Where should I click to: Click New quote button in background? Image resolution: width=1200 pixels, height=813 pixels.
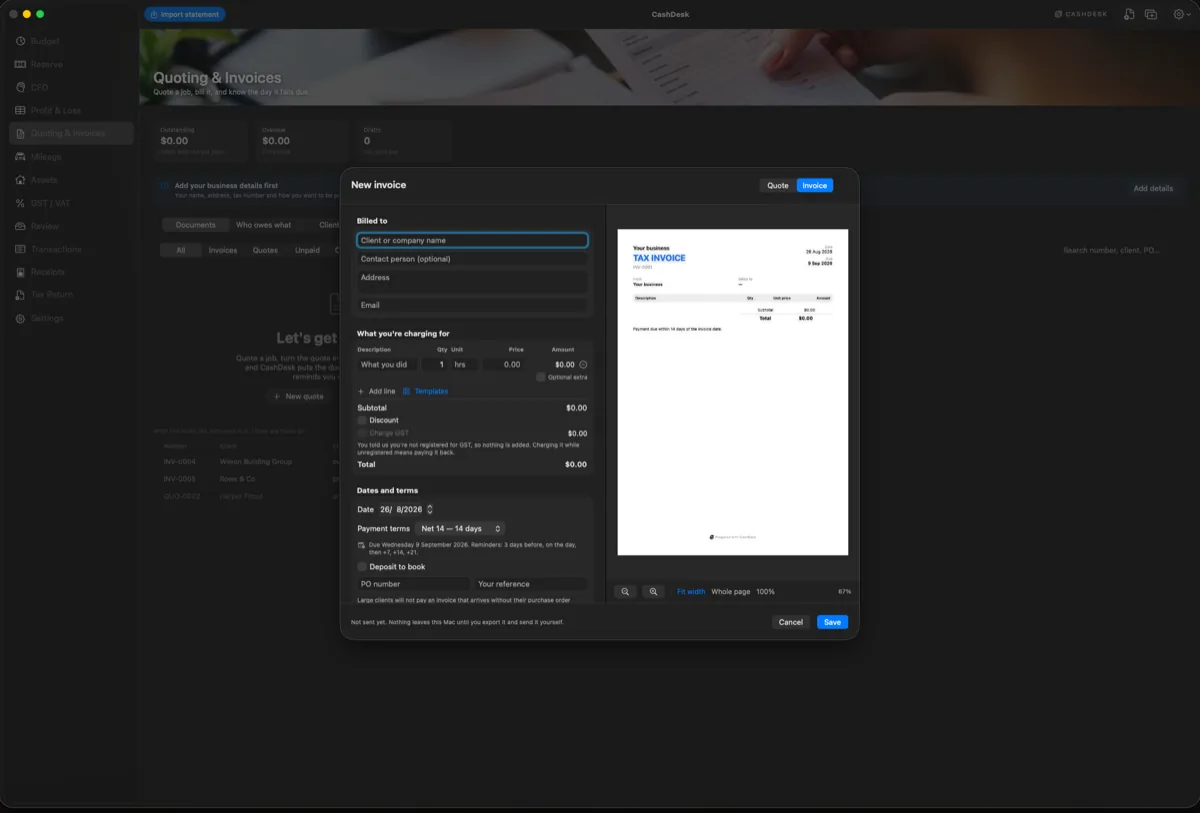click(x=299, y=396)
